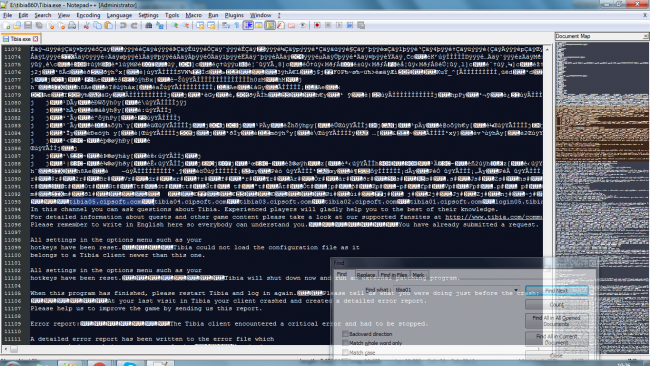
Task: Click the Open folder toolbar icon
Action: [17, 26]
